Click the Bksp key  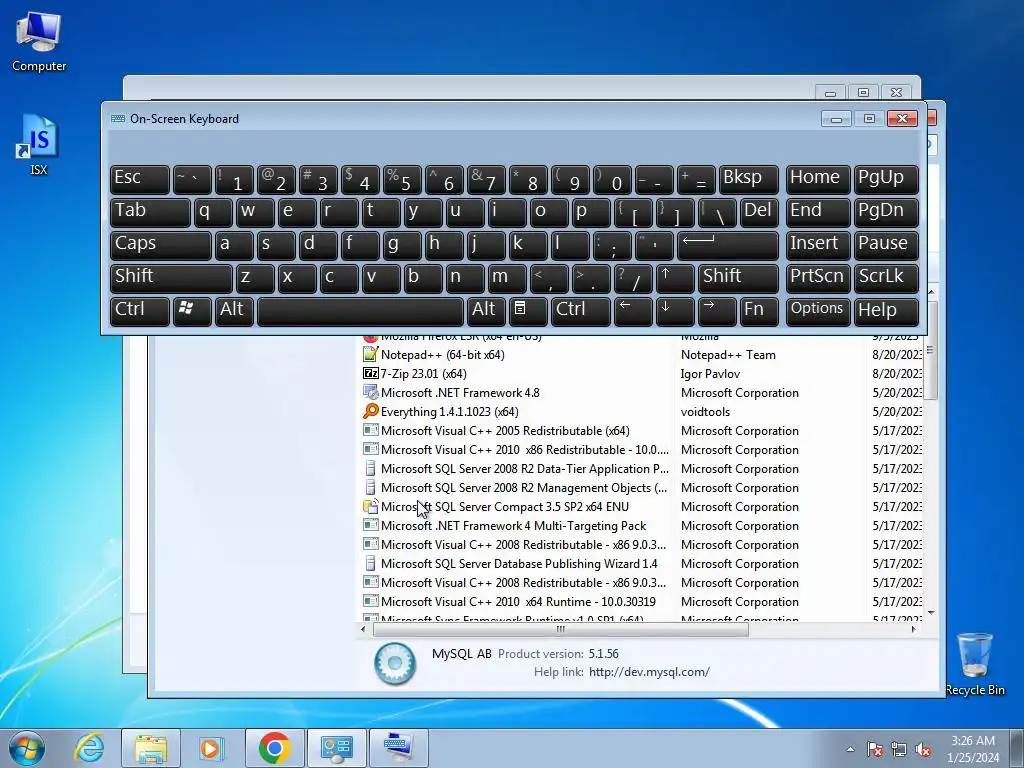748,179
